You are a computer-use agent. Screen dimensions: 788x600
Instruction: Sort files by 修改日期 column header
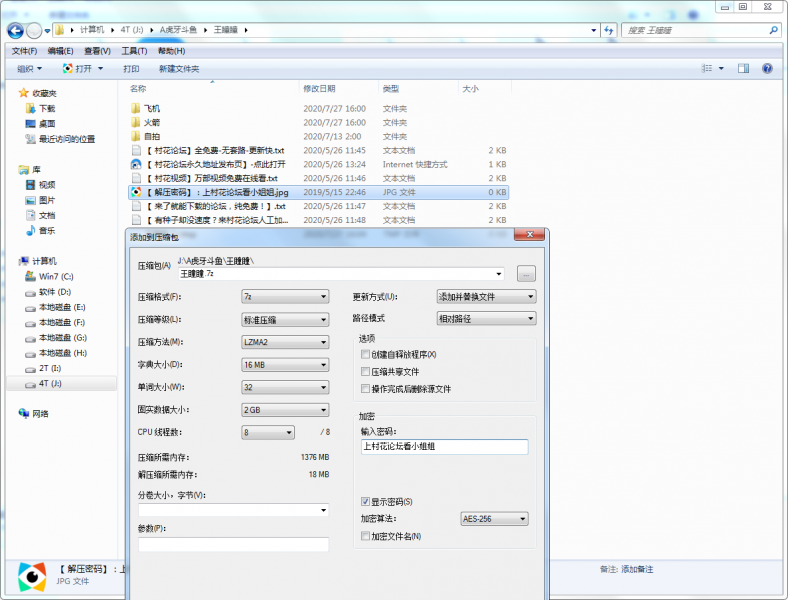click(x=319, y=88)
